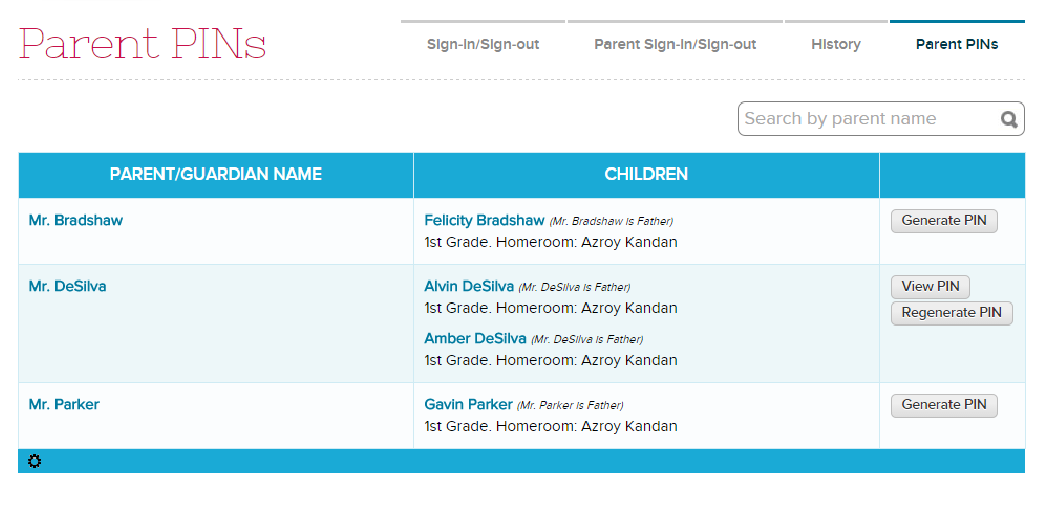
Task: Generate PIN for Mr. Bradshaw
Action: tap(944, 221)
